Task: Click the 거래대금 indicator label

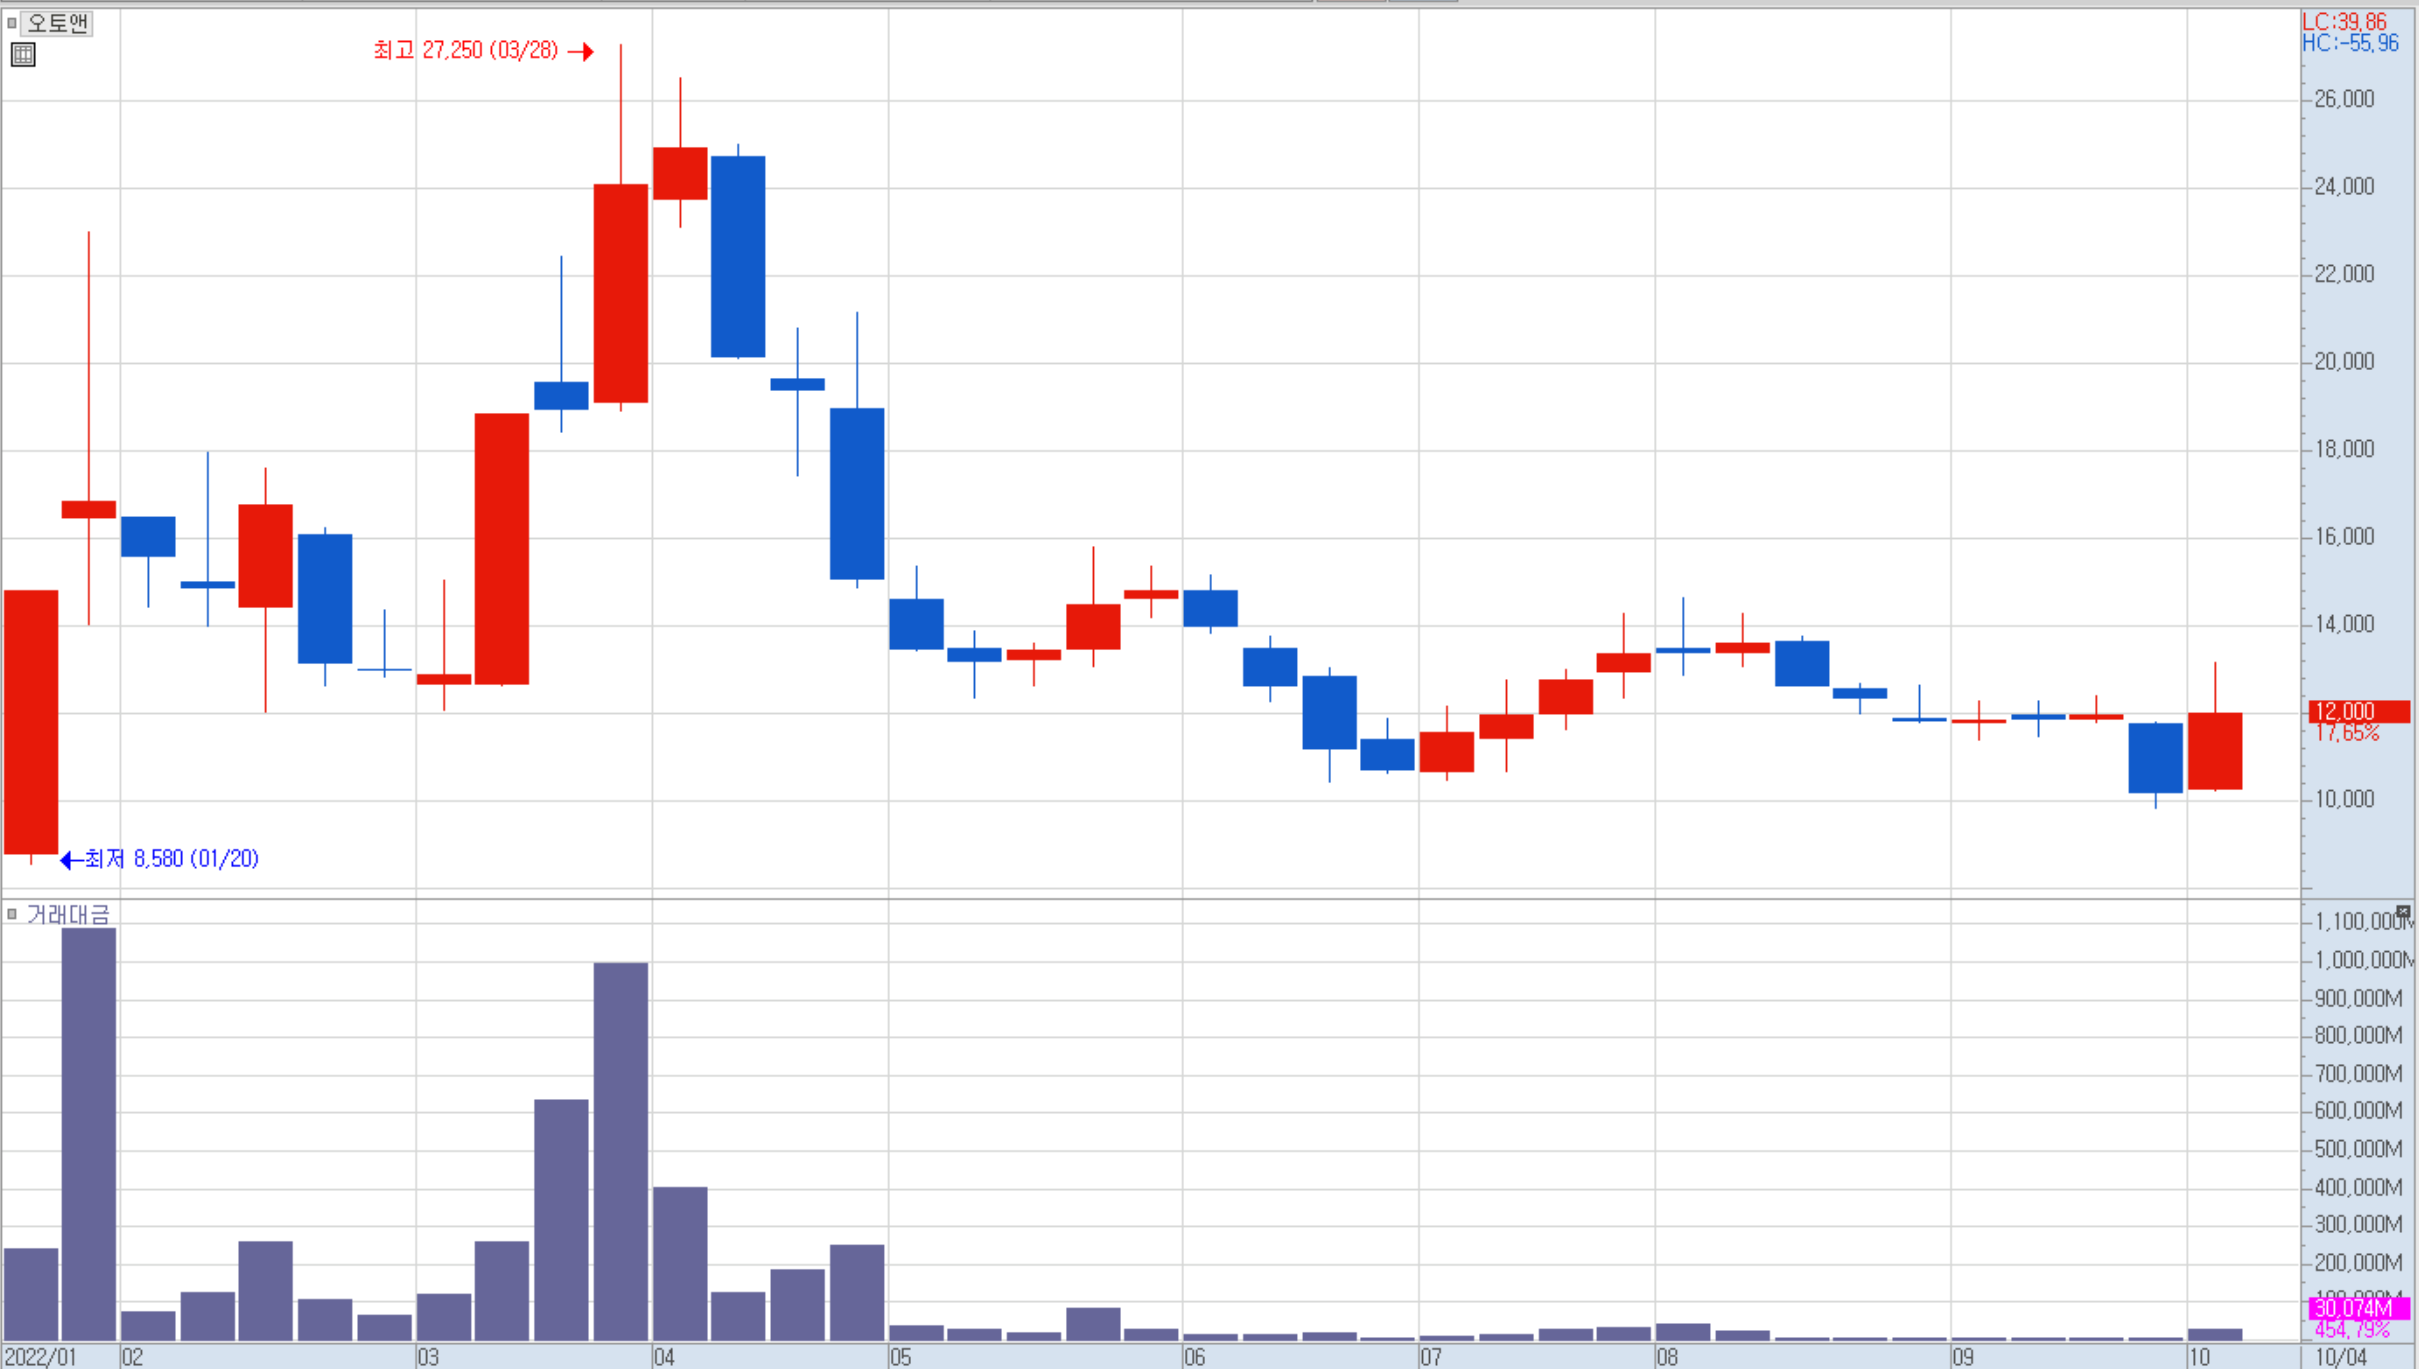Action: (x=68, y=914)
